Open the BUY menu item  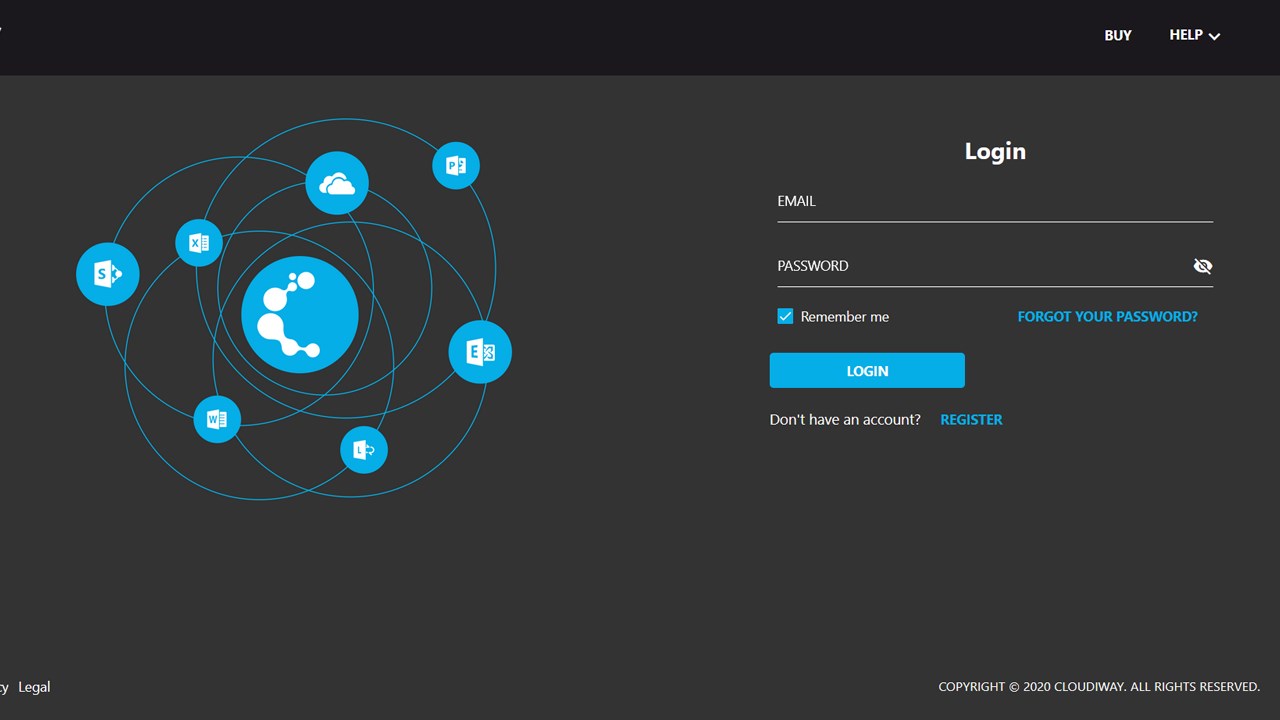point(1117,35)
